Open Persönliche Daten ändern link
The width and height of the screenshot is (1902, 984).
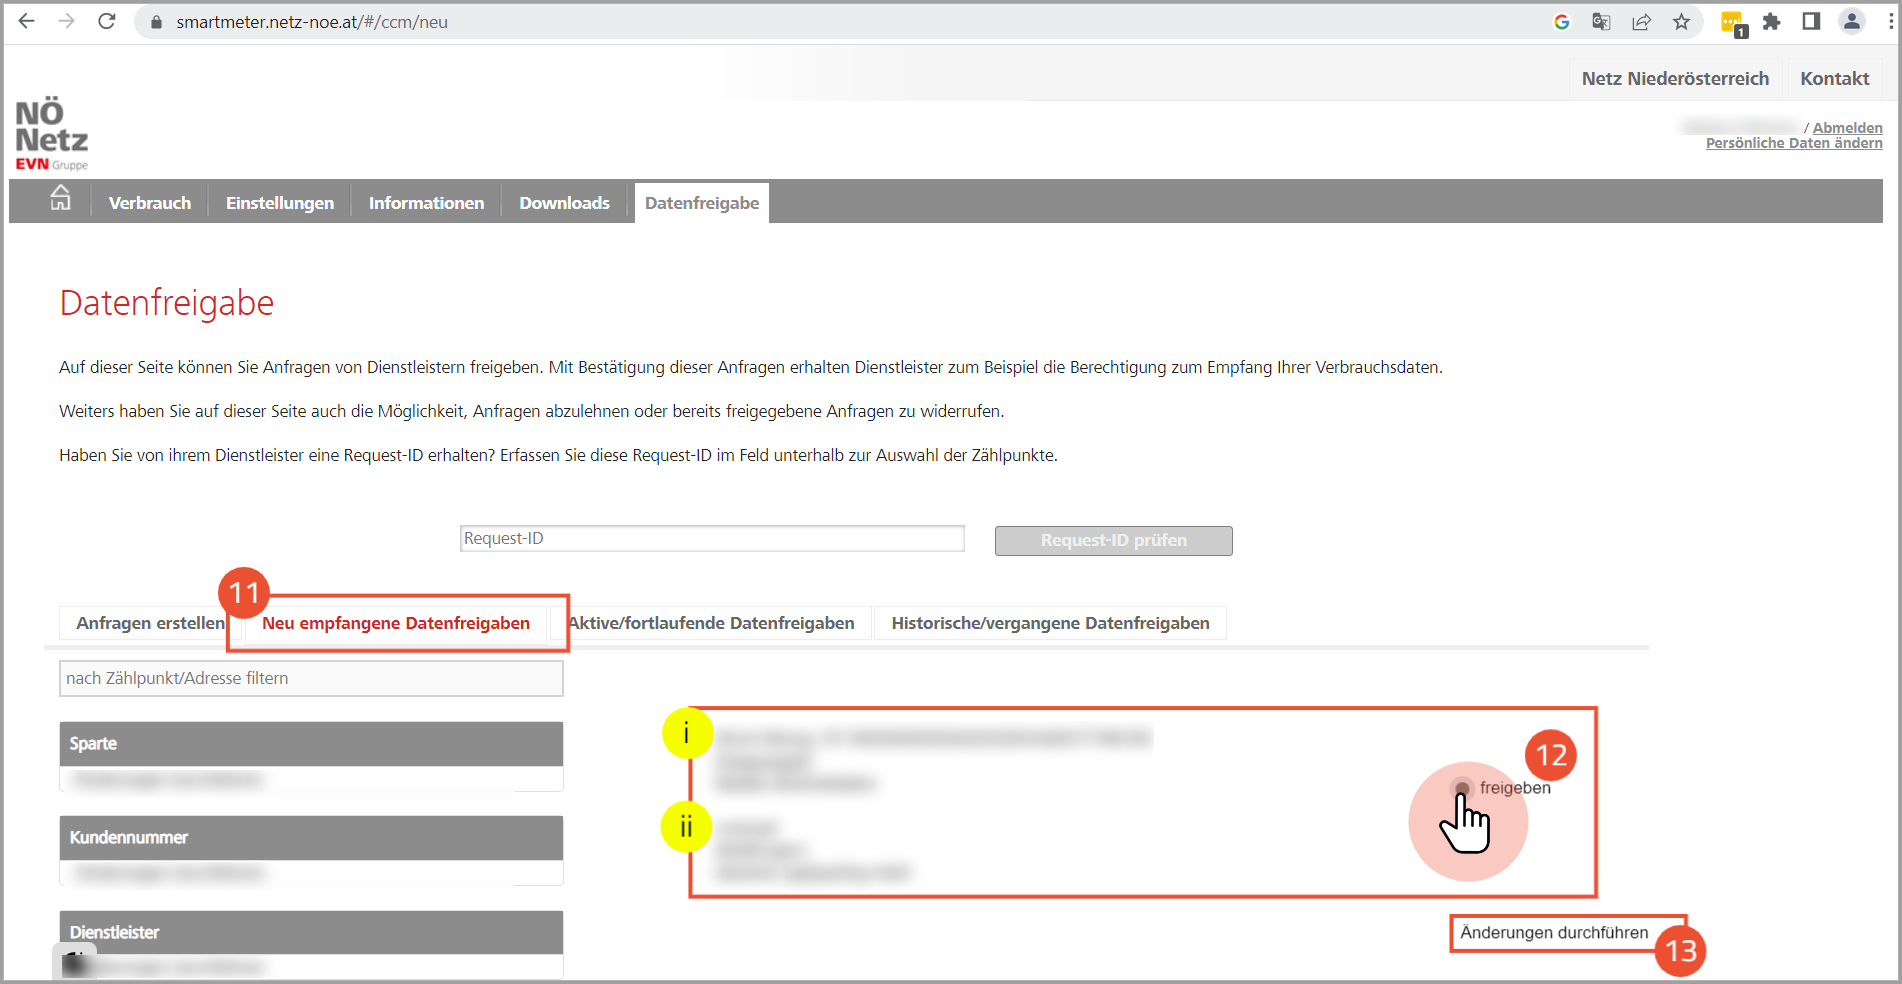(x=1794, y=143)
